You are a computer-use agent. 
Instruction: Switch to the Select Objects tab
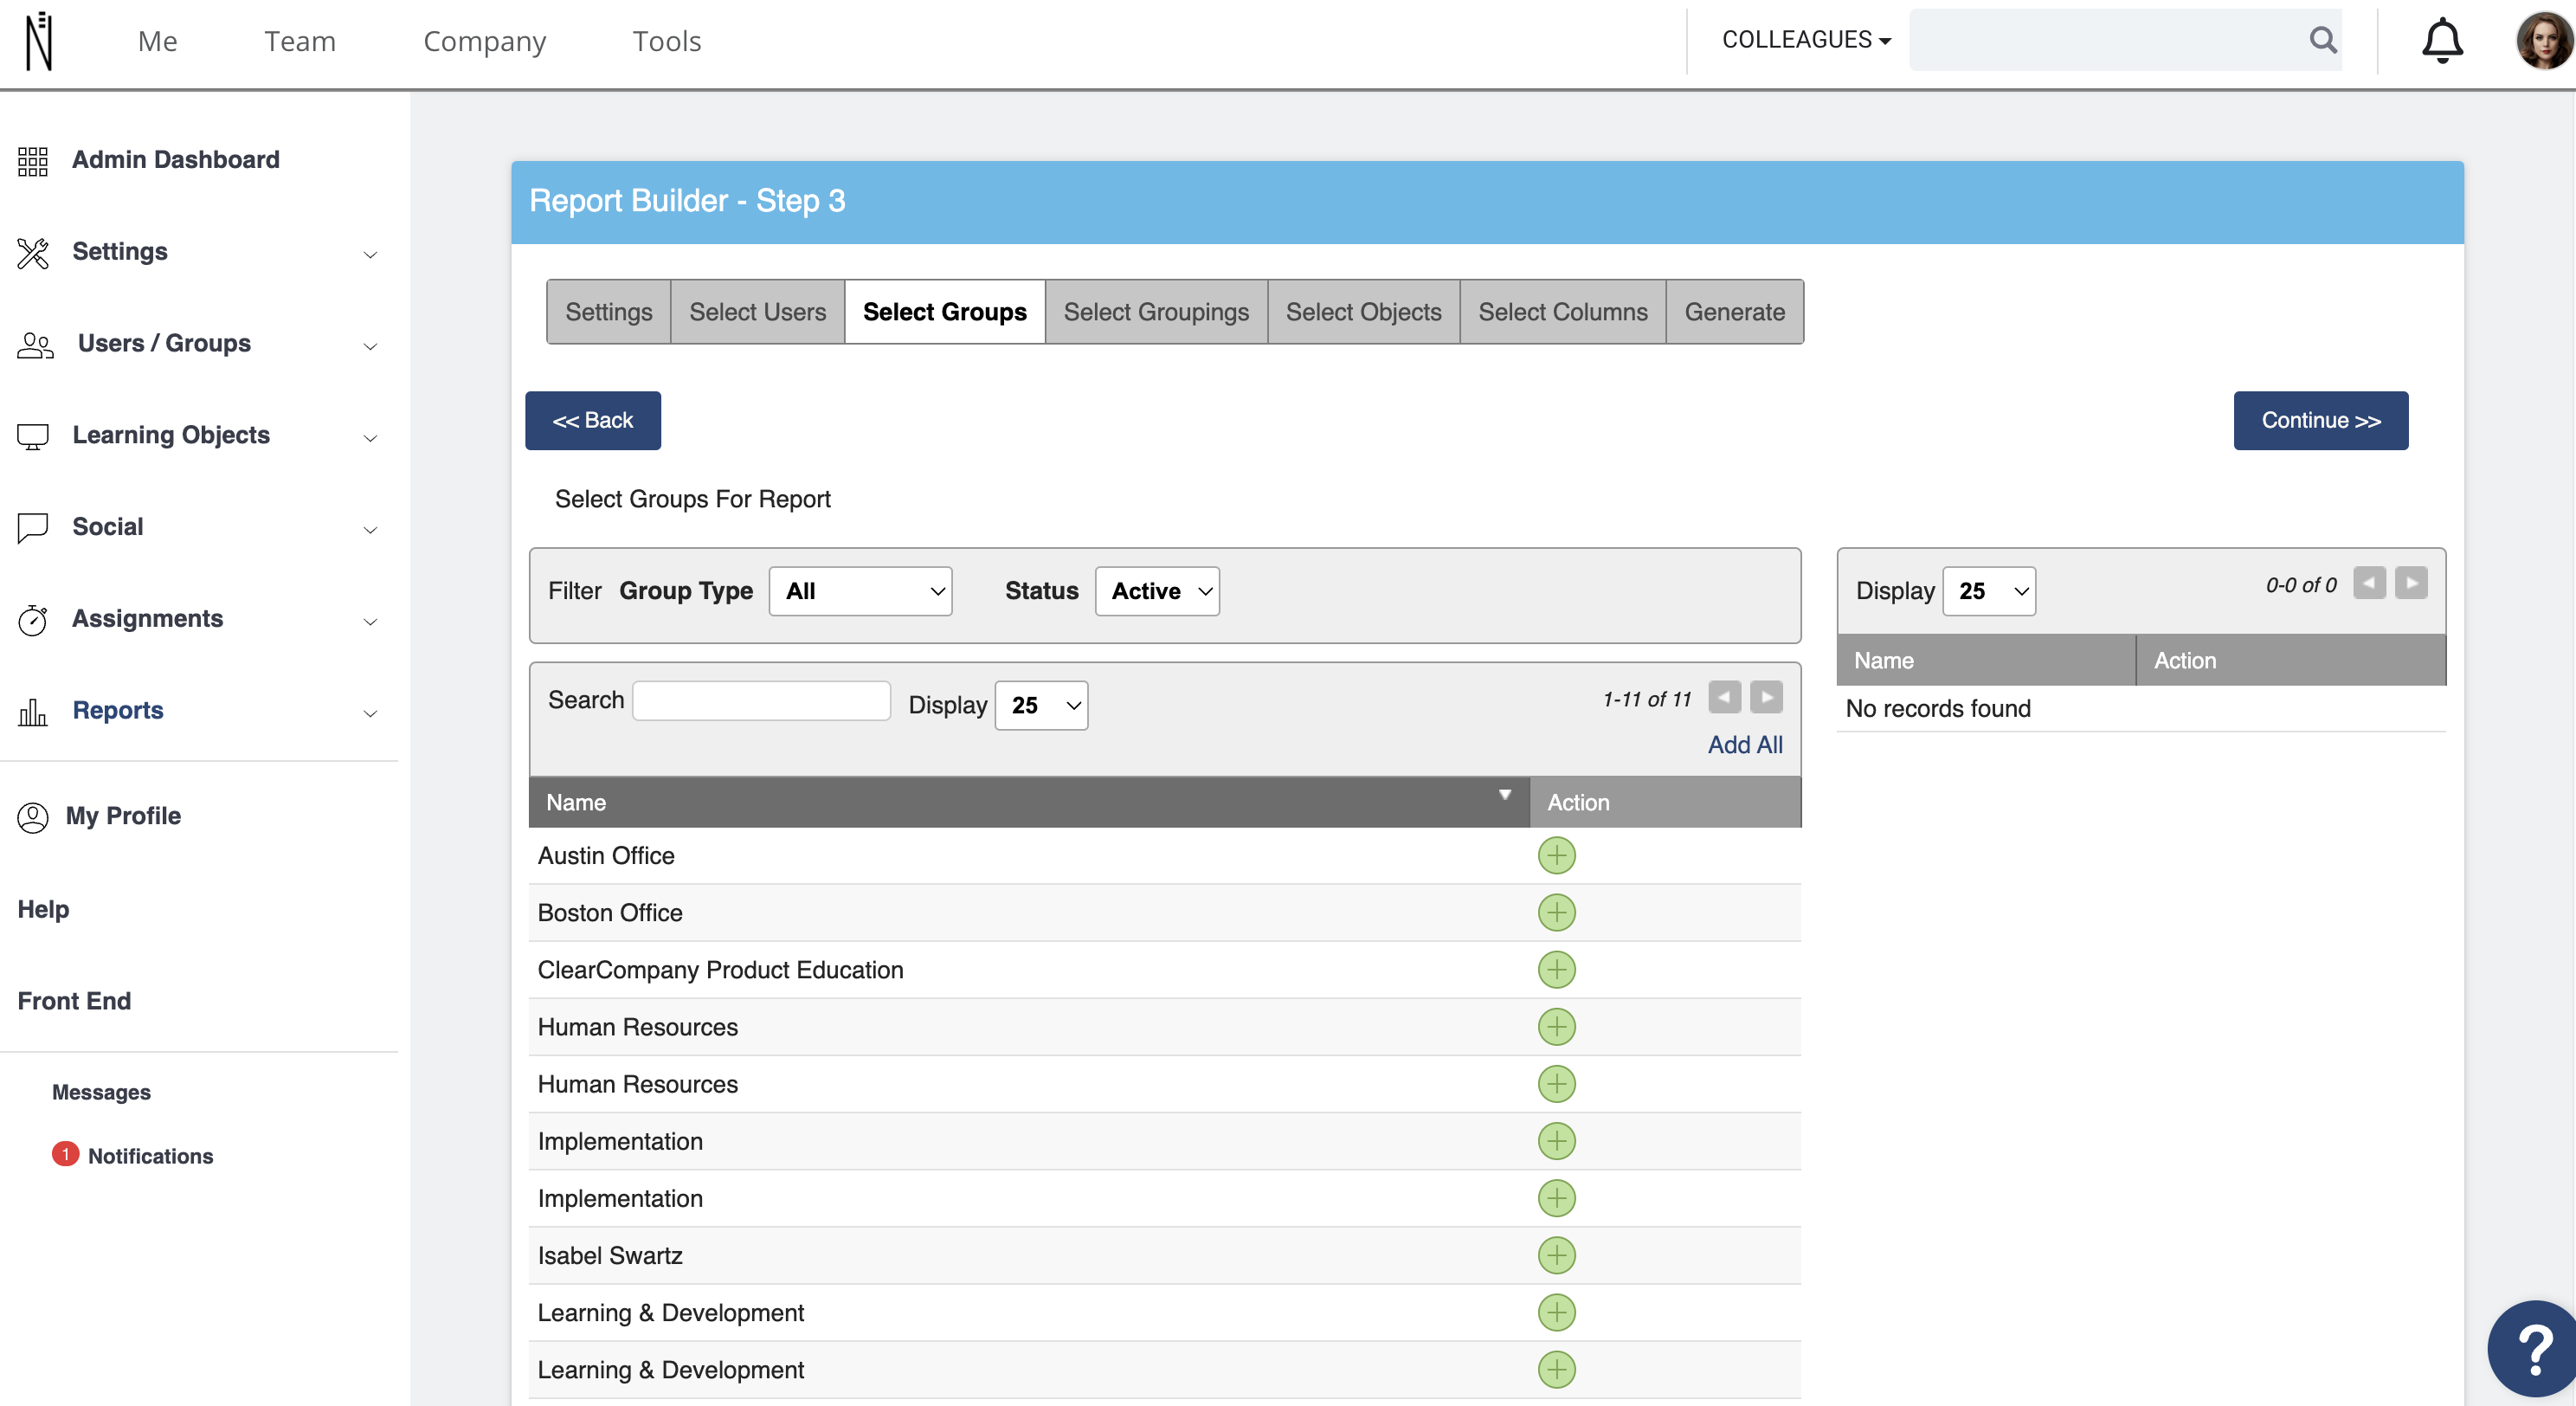pos(1363,312)
